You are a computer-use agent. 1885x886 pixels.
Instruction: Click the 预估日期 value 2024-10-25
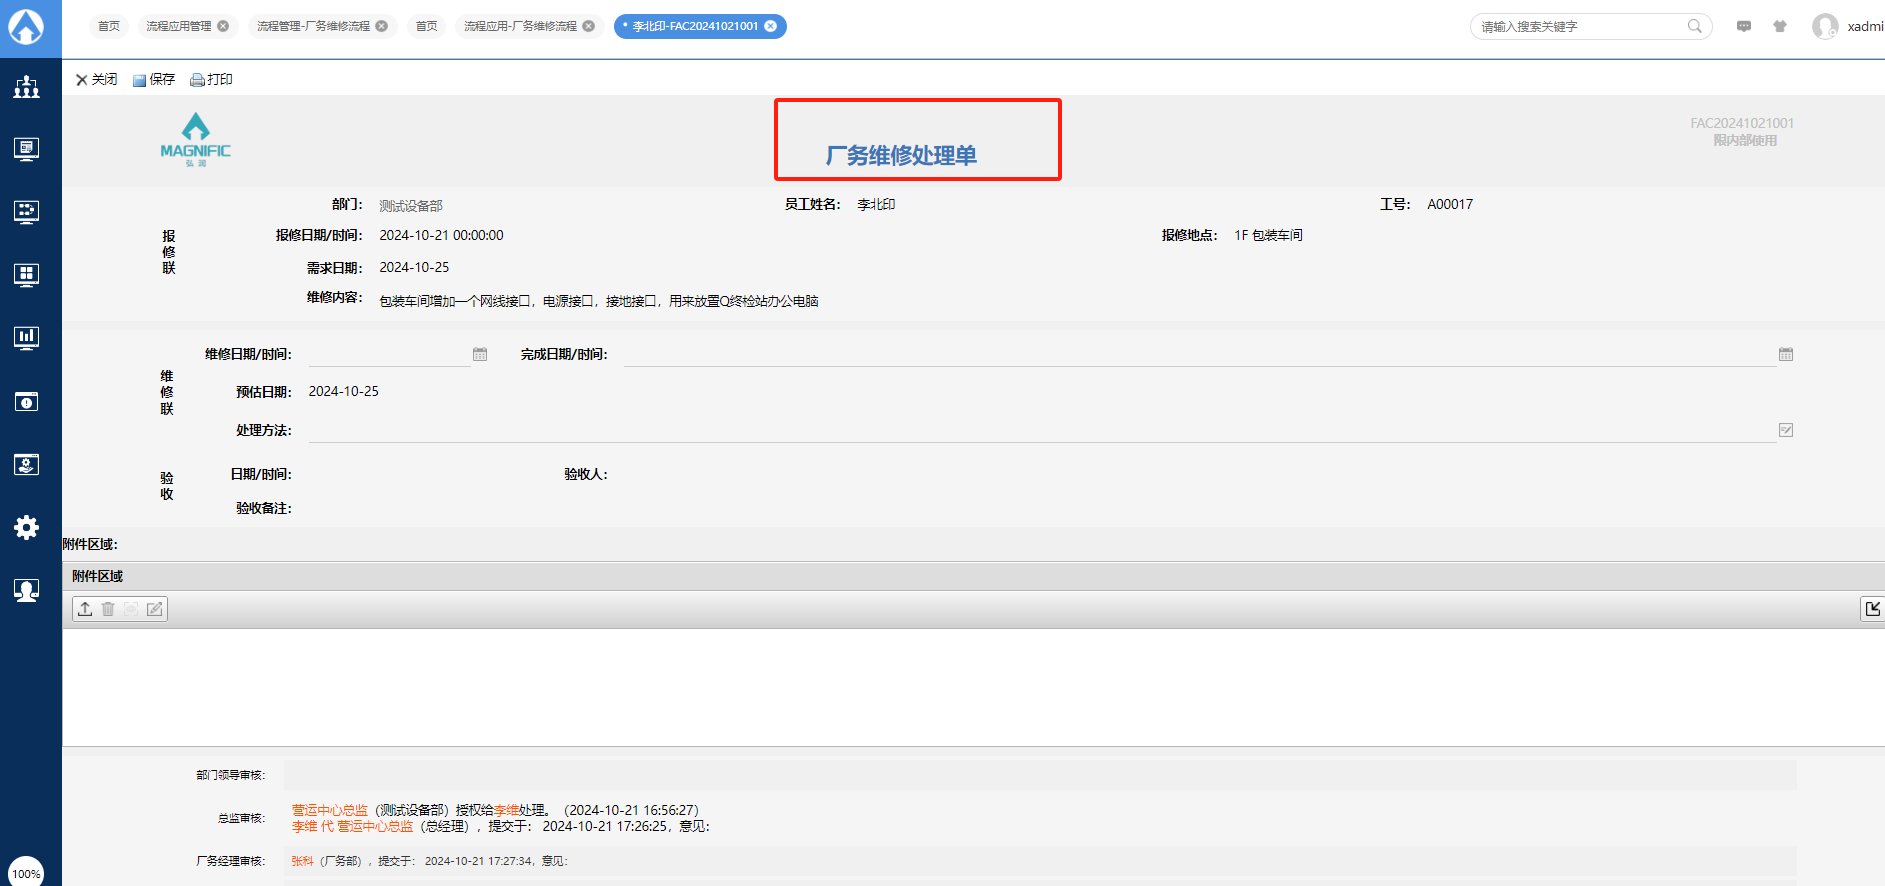click(344, 391)
